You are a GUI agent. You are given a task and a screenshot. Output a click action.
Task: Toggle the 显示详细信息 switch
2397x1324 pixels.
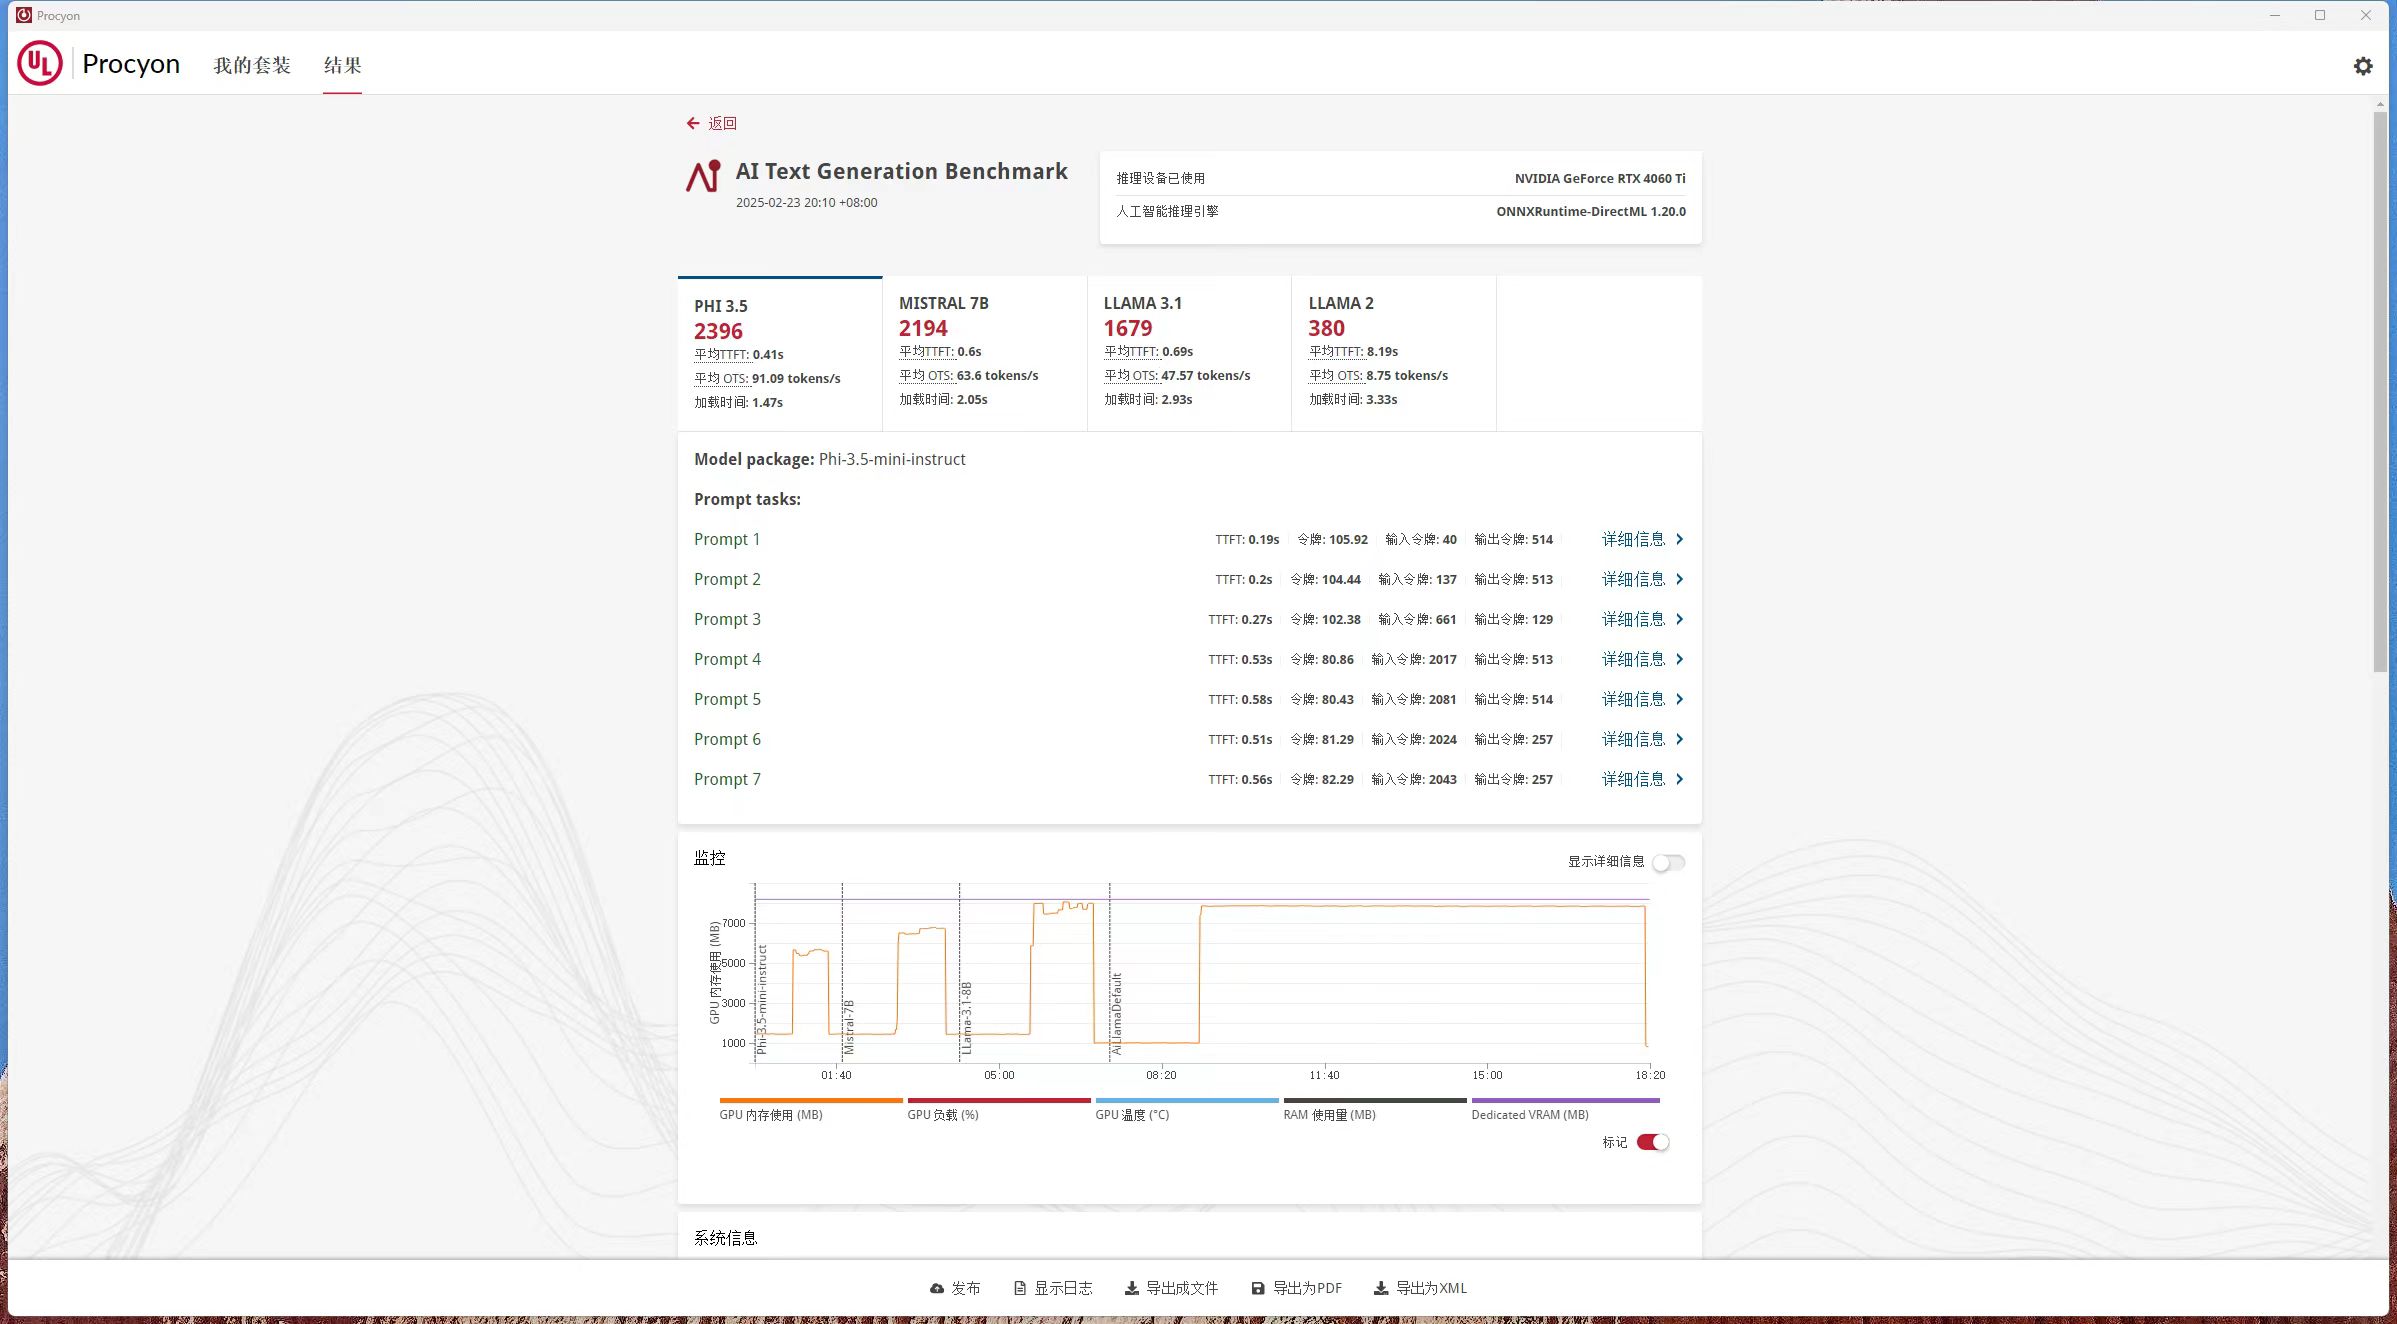(x=1668, y=862)
